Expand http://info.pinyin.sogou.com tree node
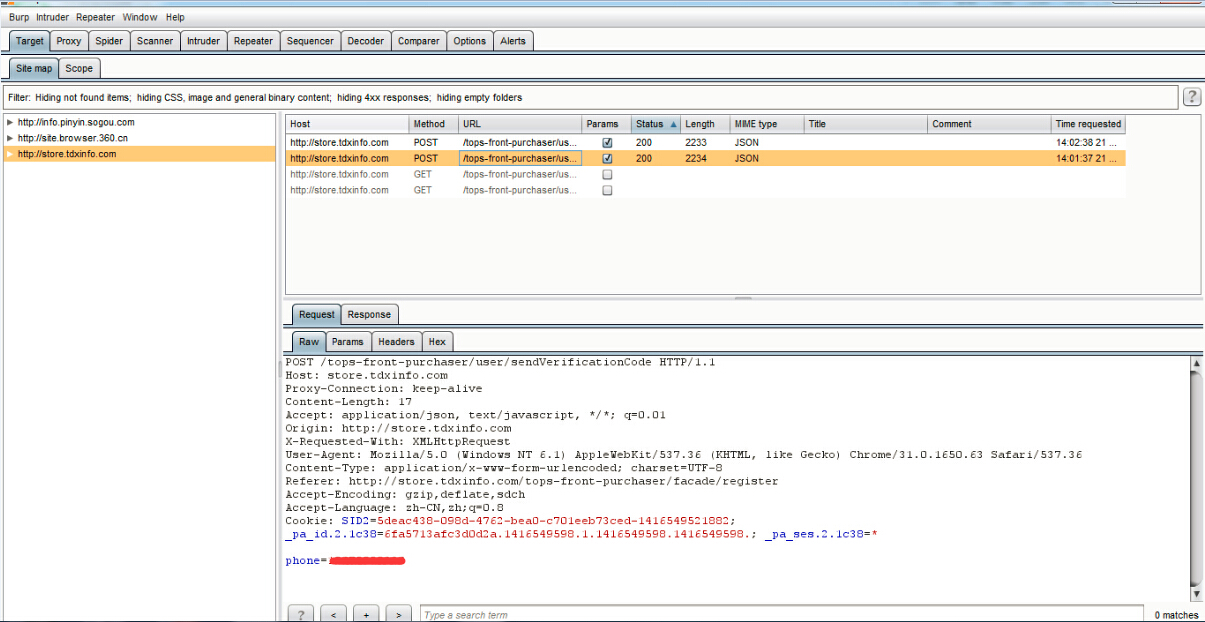The image size is (1205, 622). tap(10, 122)
